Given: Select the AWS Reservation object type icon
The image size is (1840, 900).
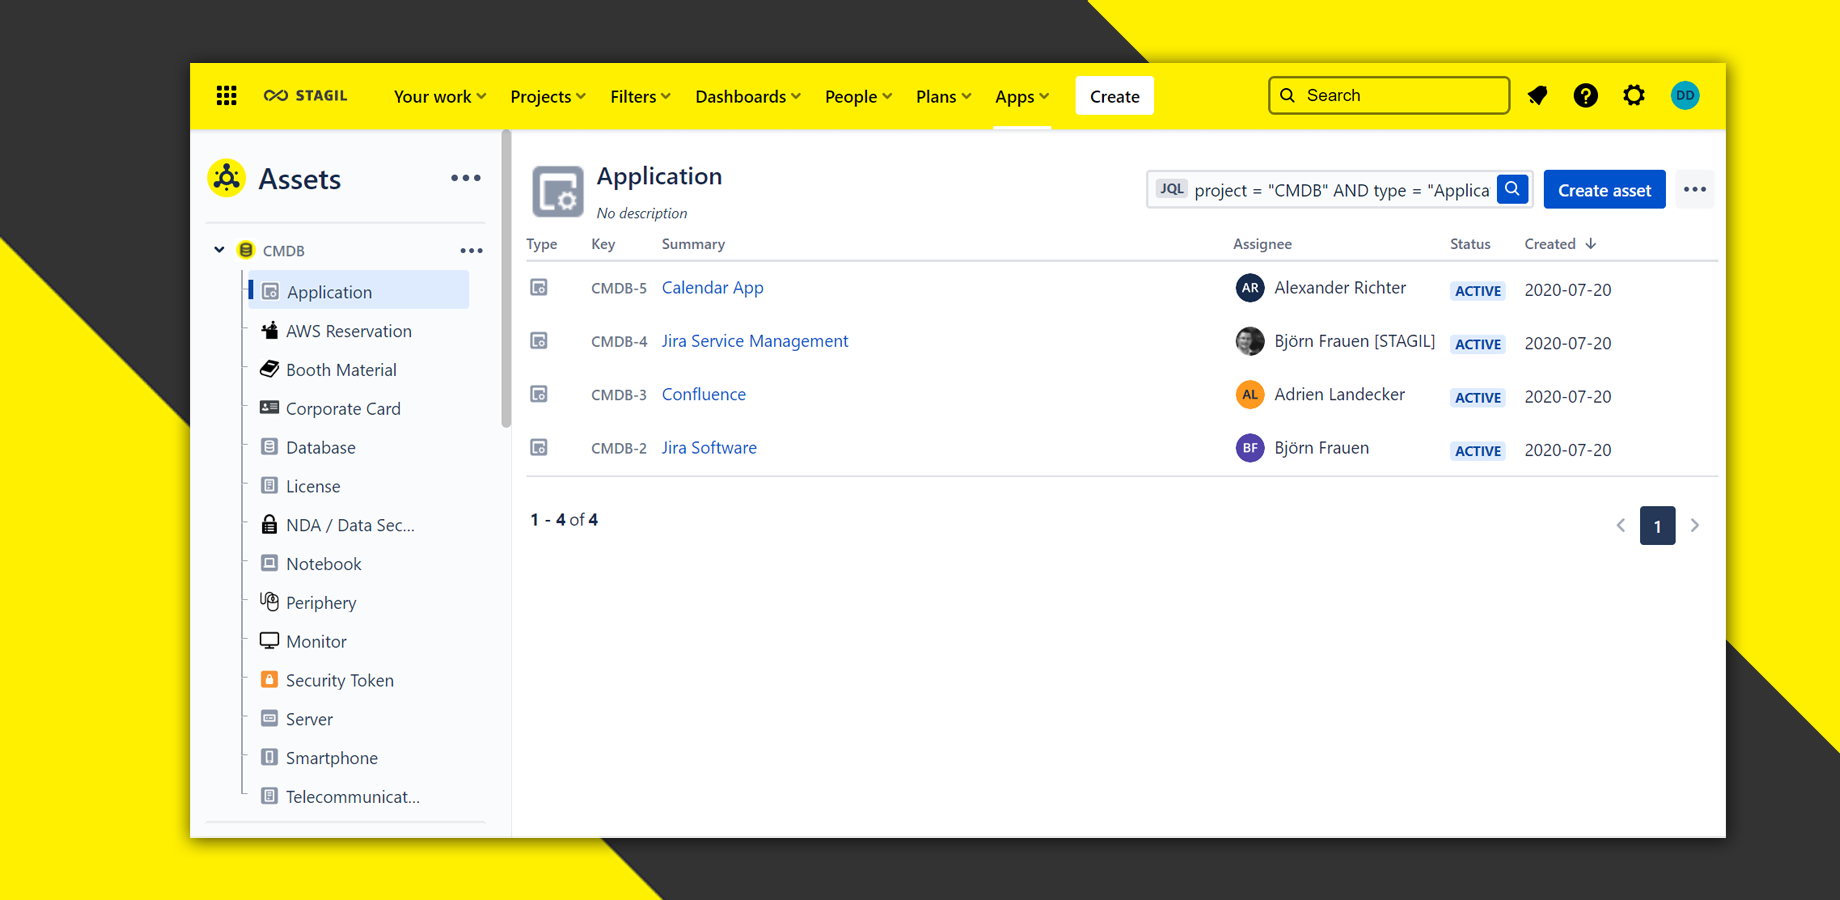Looking at the screenshot, I should click(269, 330).
